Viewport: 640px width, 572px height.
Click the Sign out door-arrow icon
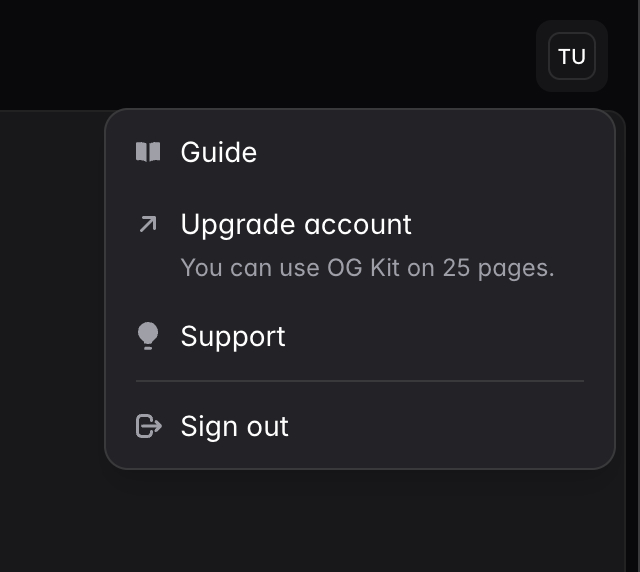click(x=148, y=426)
